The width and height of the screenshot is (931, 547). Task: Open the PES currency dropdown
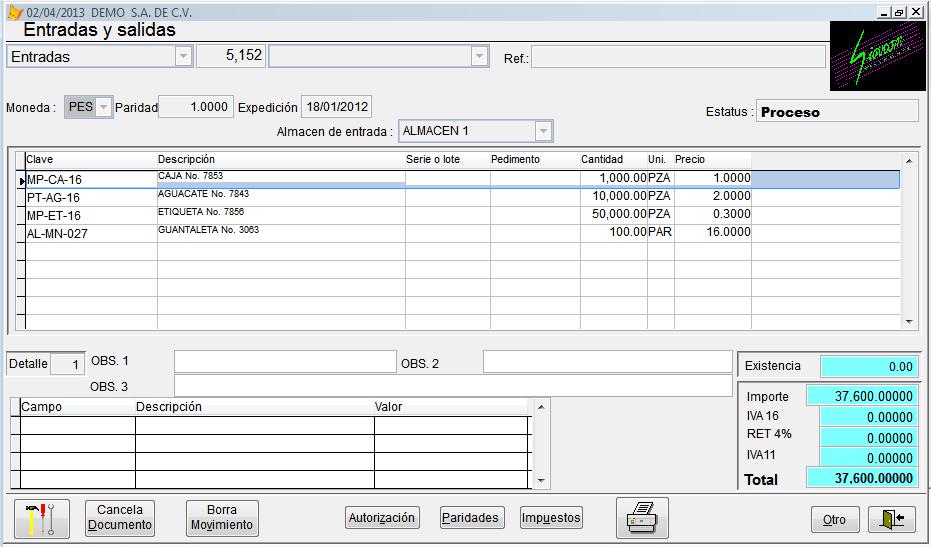coord(103,107)
